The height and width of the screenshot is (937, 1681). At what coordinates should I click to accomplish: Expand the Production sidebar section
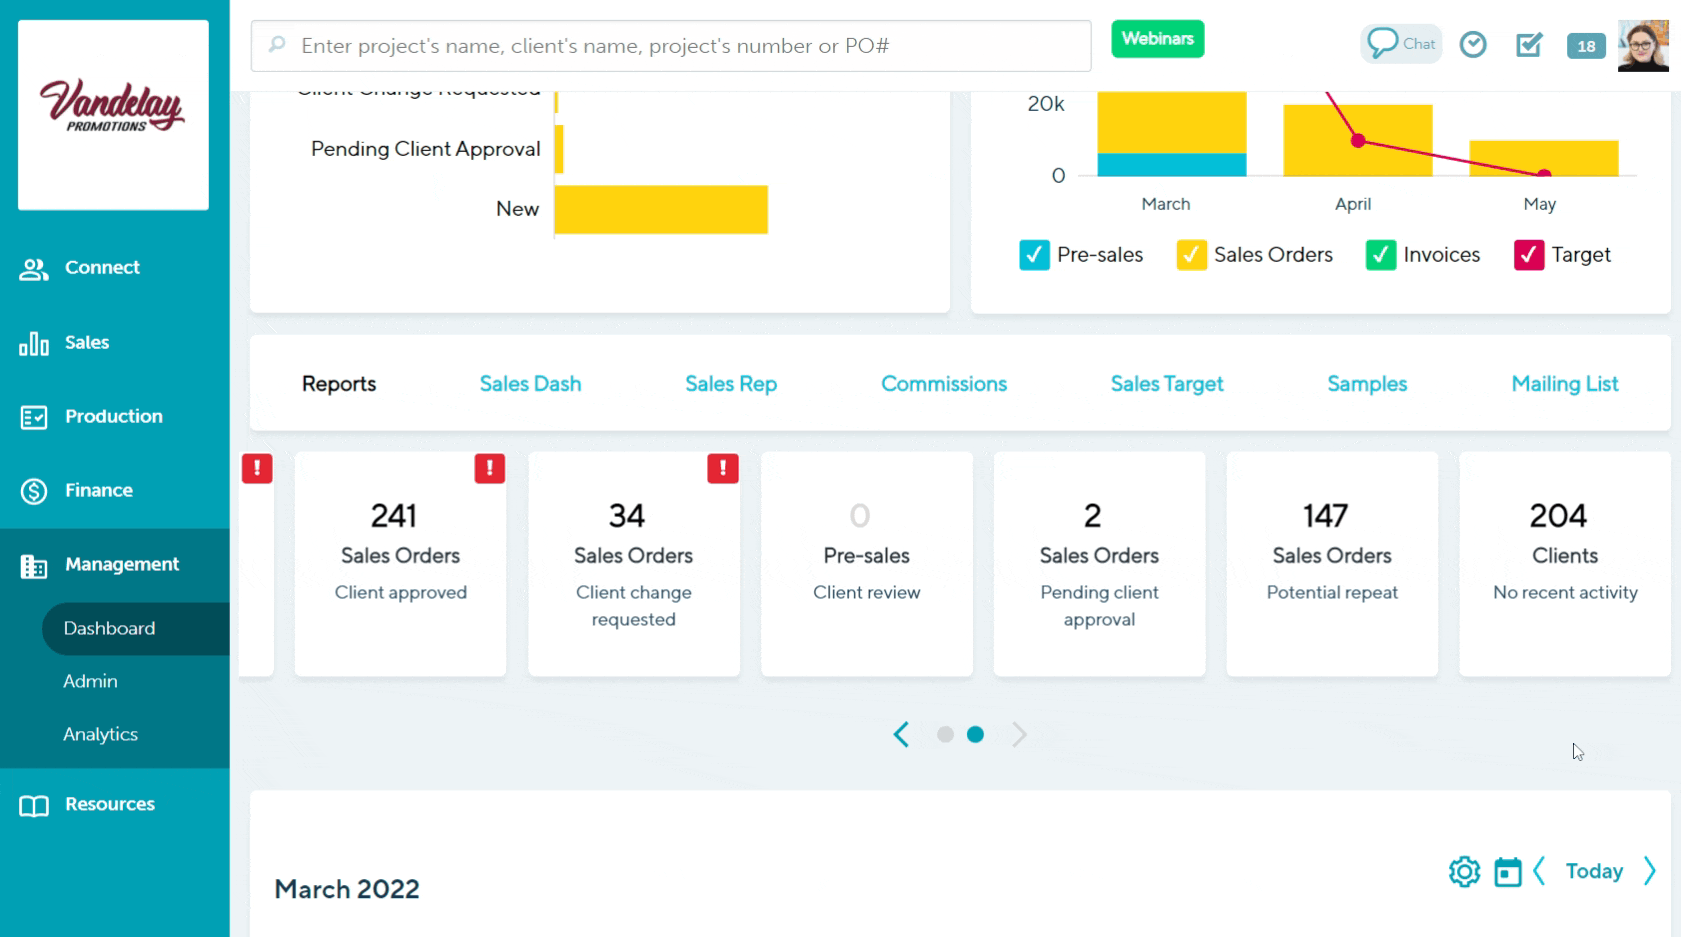point(113,417)
